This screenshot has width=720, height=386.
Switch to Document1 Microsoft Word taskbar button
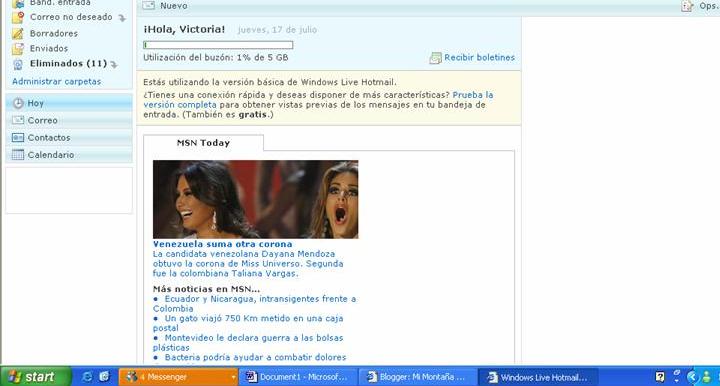tap(297, 377)
